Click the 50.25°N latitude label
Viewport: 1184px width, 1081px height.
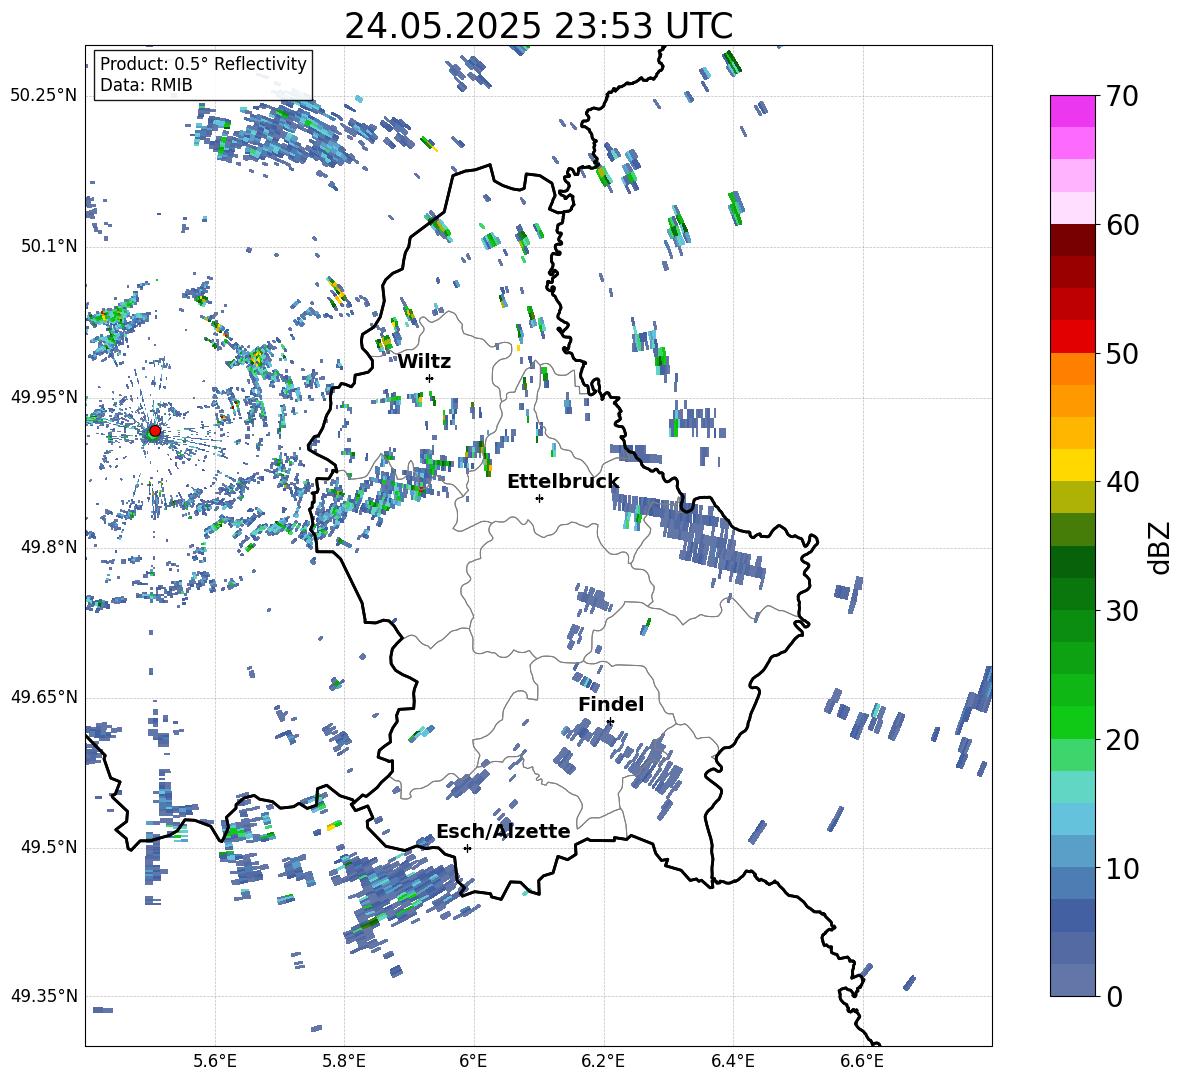click(x=44, y=96)
